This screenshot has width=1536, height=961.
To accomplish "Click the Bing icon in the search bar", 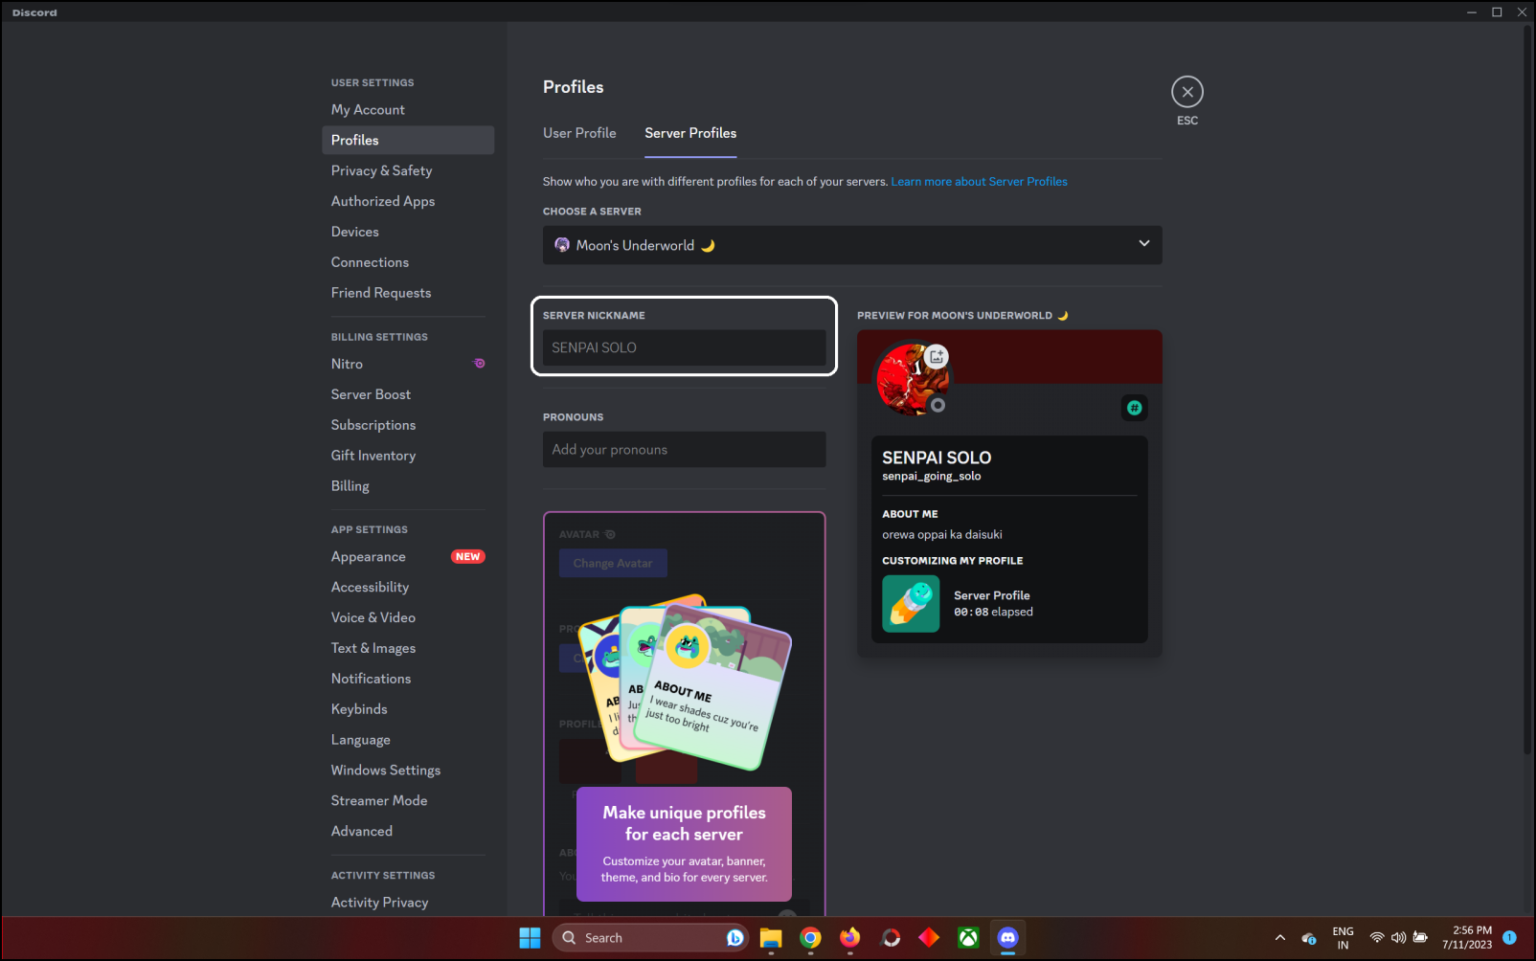I will tap(735, 937).
